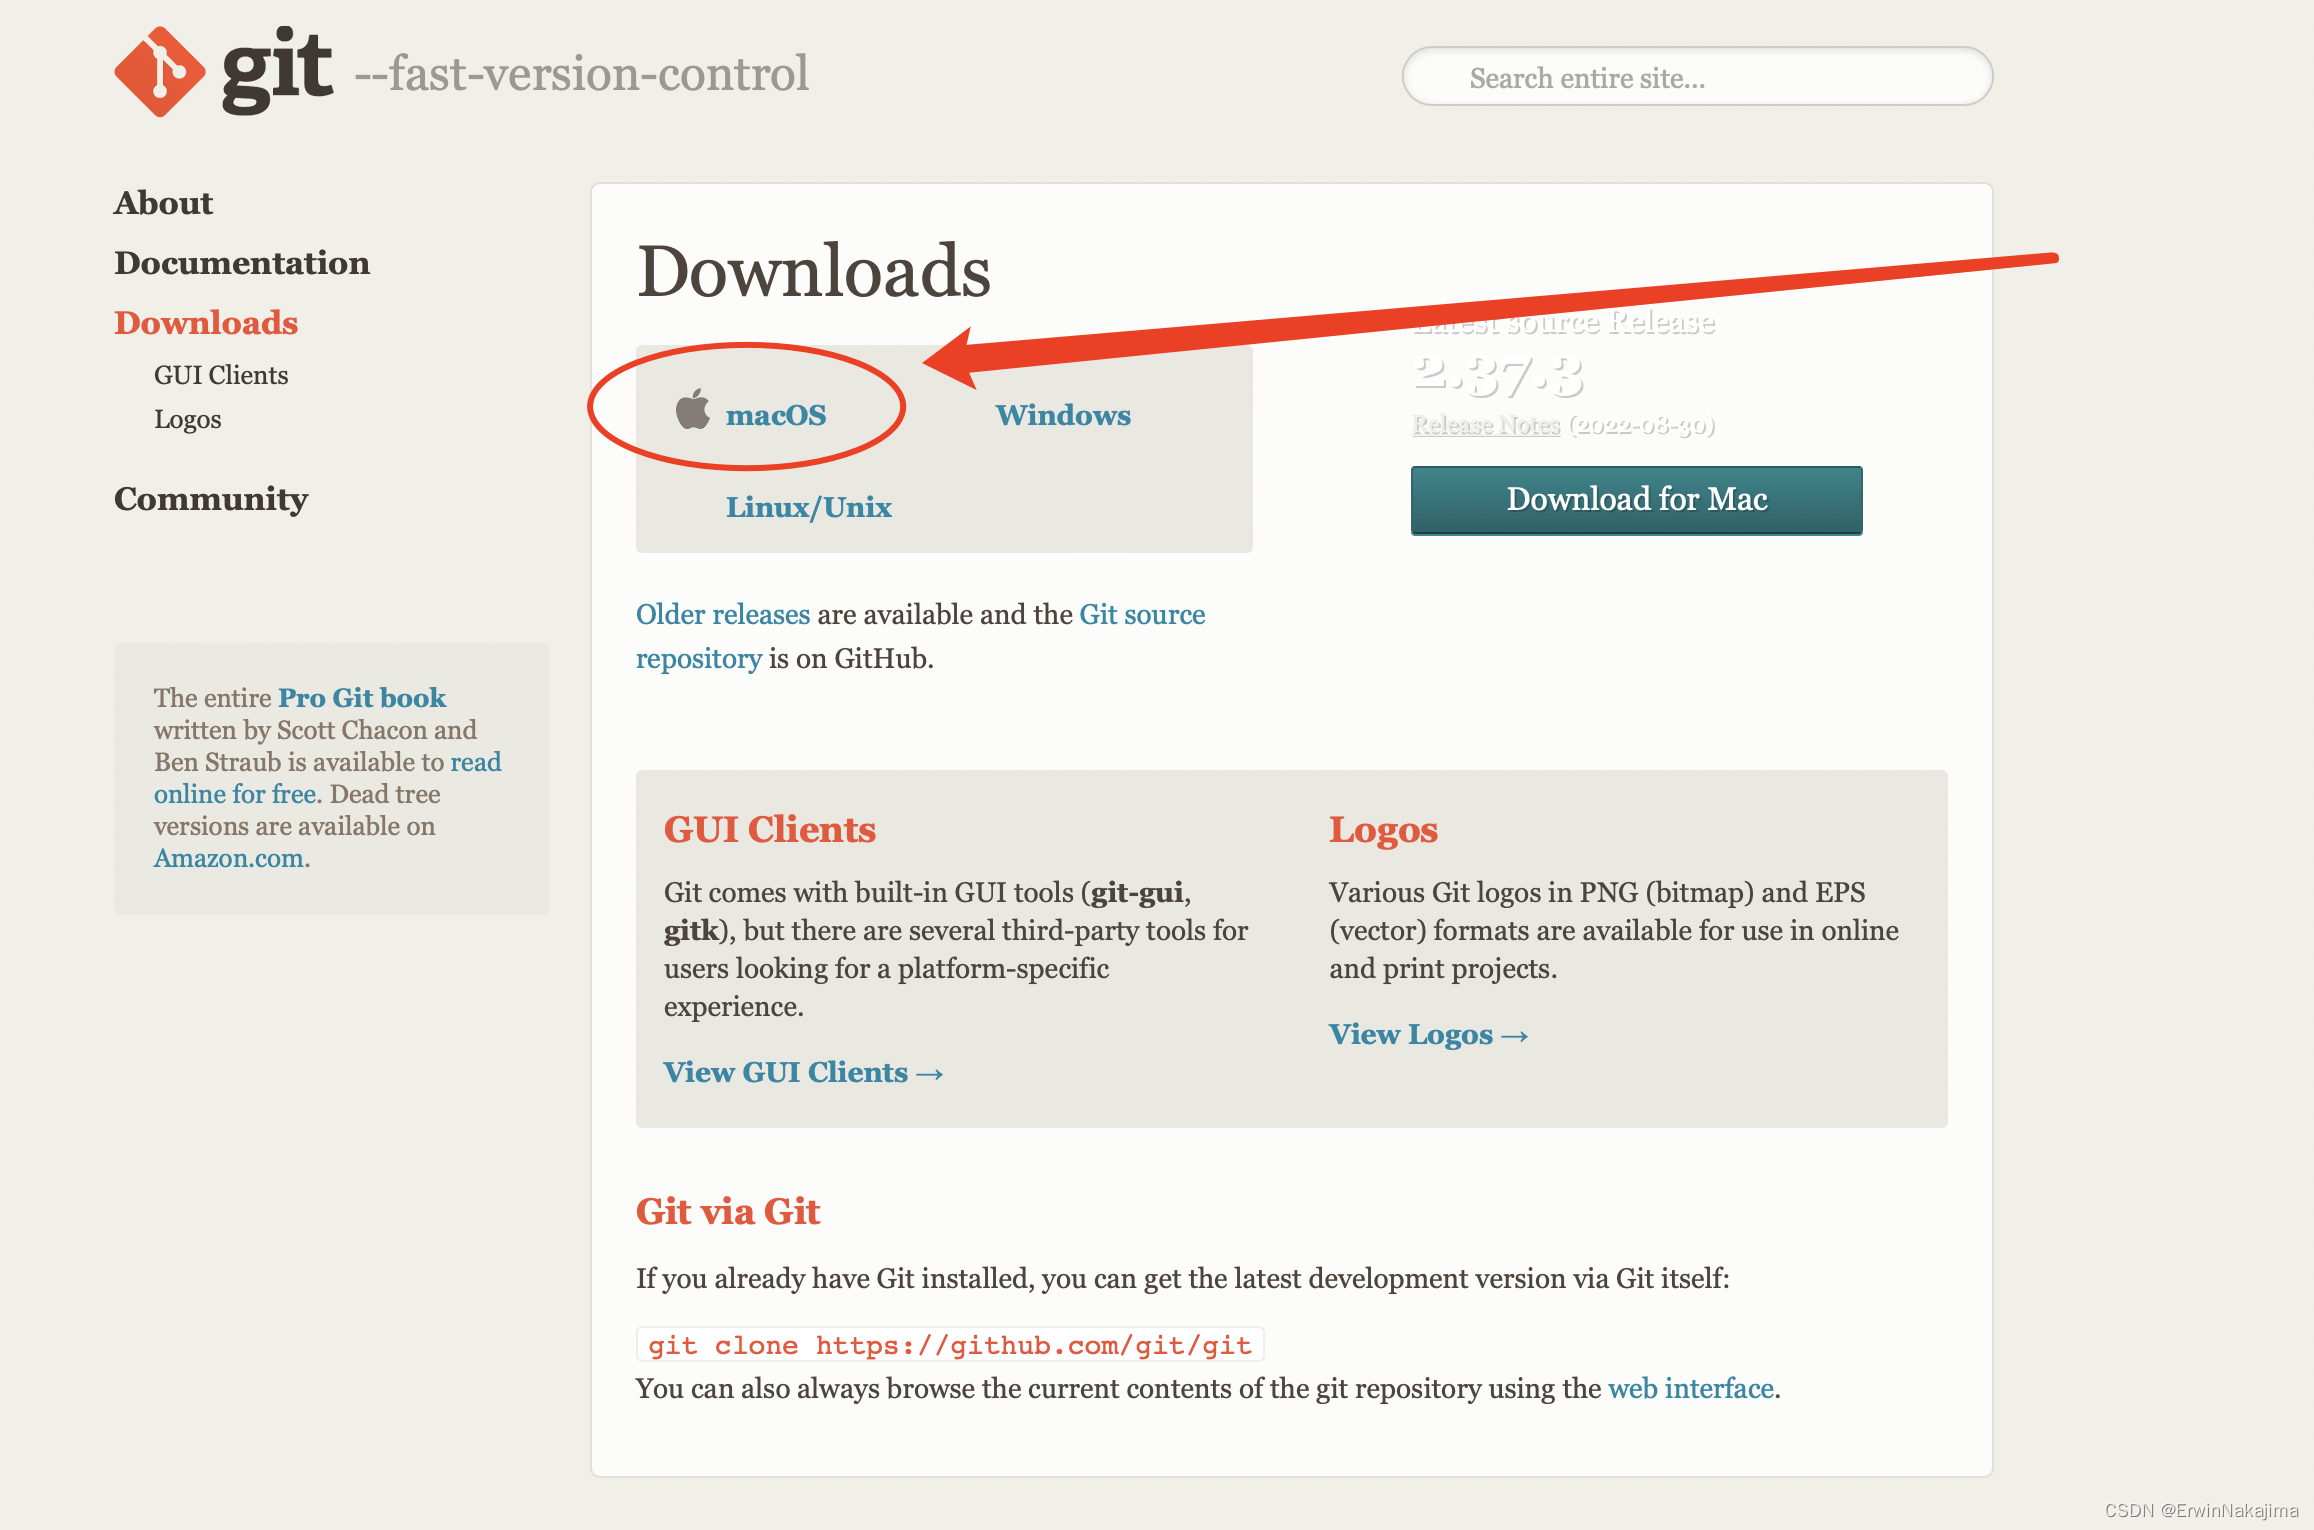Click the Logos heading in panel
The height and width of the screenshot is (1530, 2314).
pyautogui.click(x=1383, y=830)
